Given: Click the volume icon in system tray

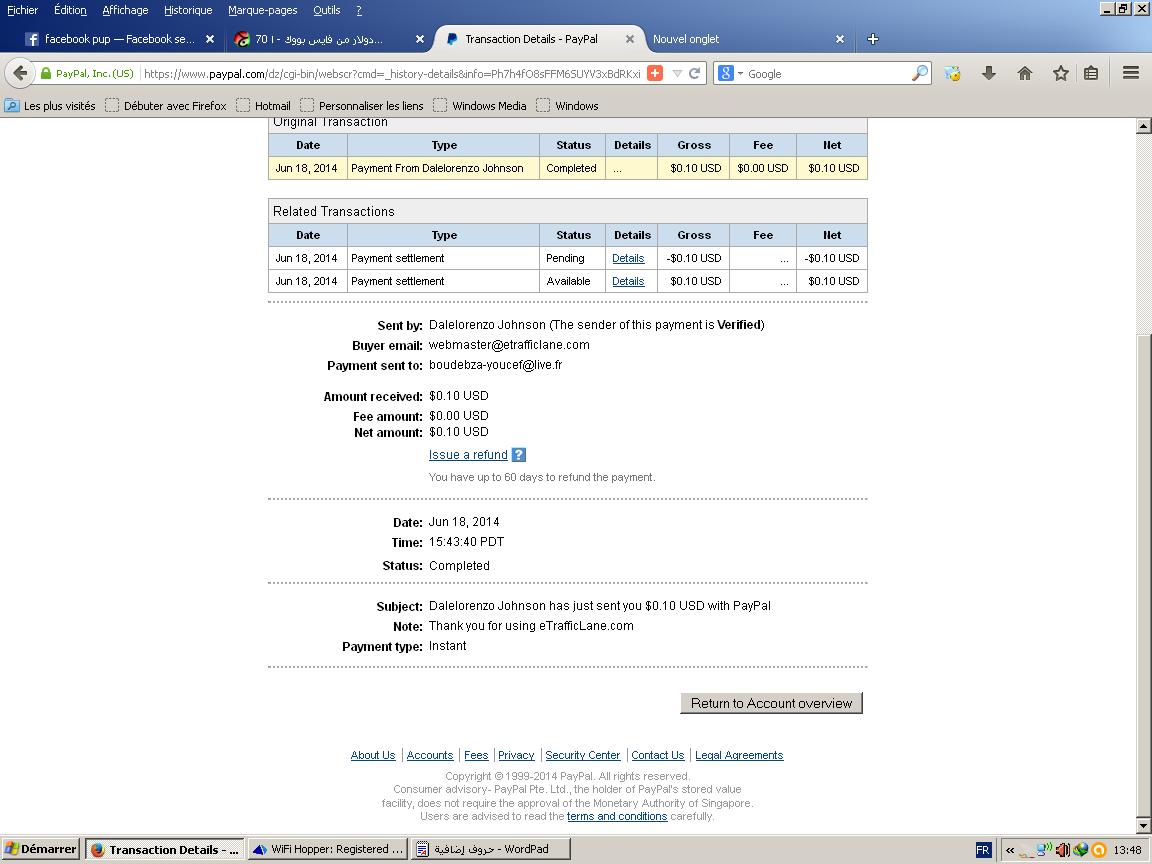Looking at the screenshot, I should pyautogui.click(x=1062, y=850).
